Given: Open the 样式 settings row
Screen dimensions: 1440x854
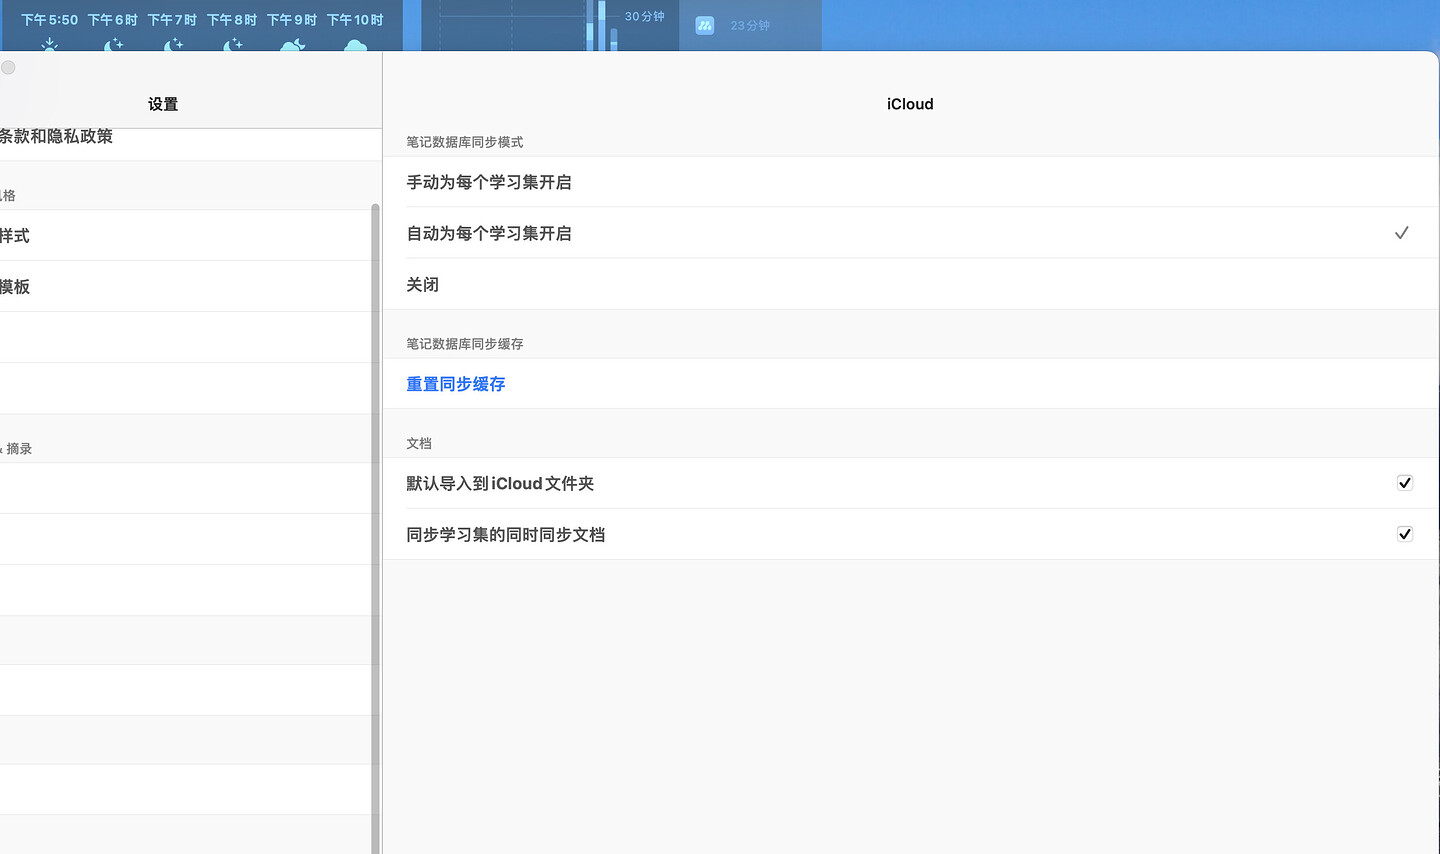Looking at the screenshot, I should (x=185, y=235).
